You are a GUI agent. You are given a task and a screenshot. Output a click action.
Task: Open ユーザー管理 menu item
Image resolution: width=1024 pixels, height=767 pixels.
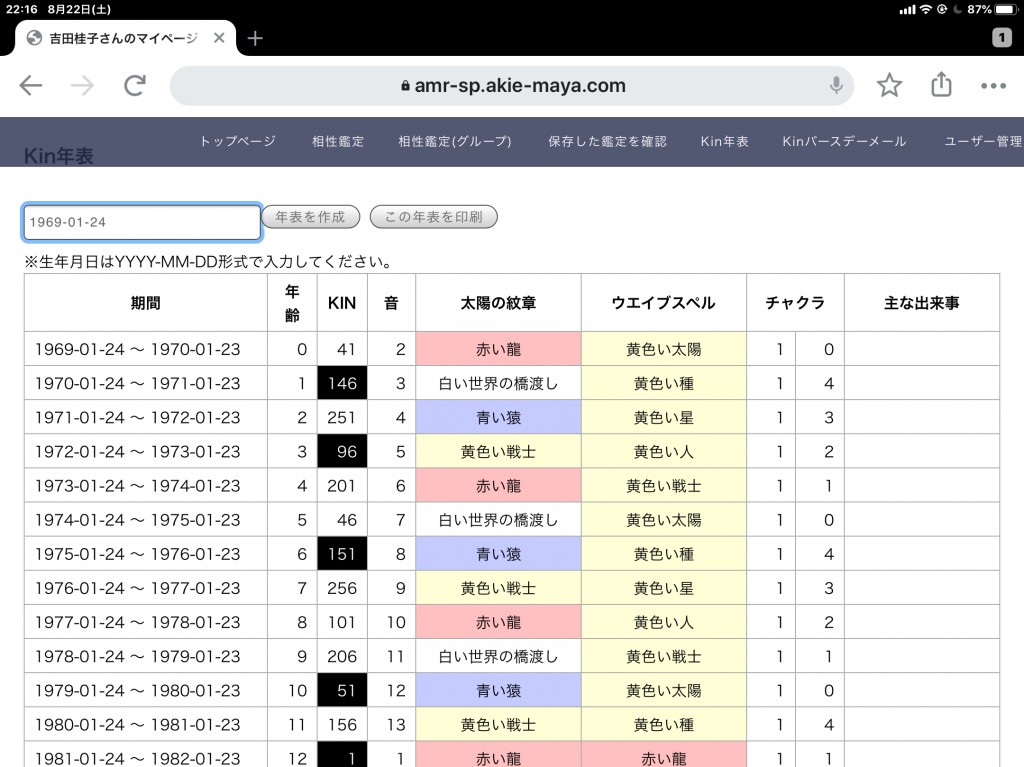[983, 141]
